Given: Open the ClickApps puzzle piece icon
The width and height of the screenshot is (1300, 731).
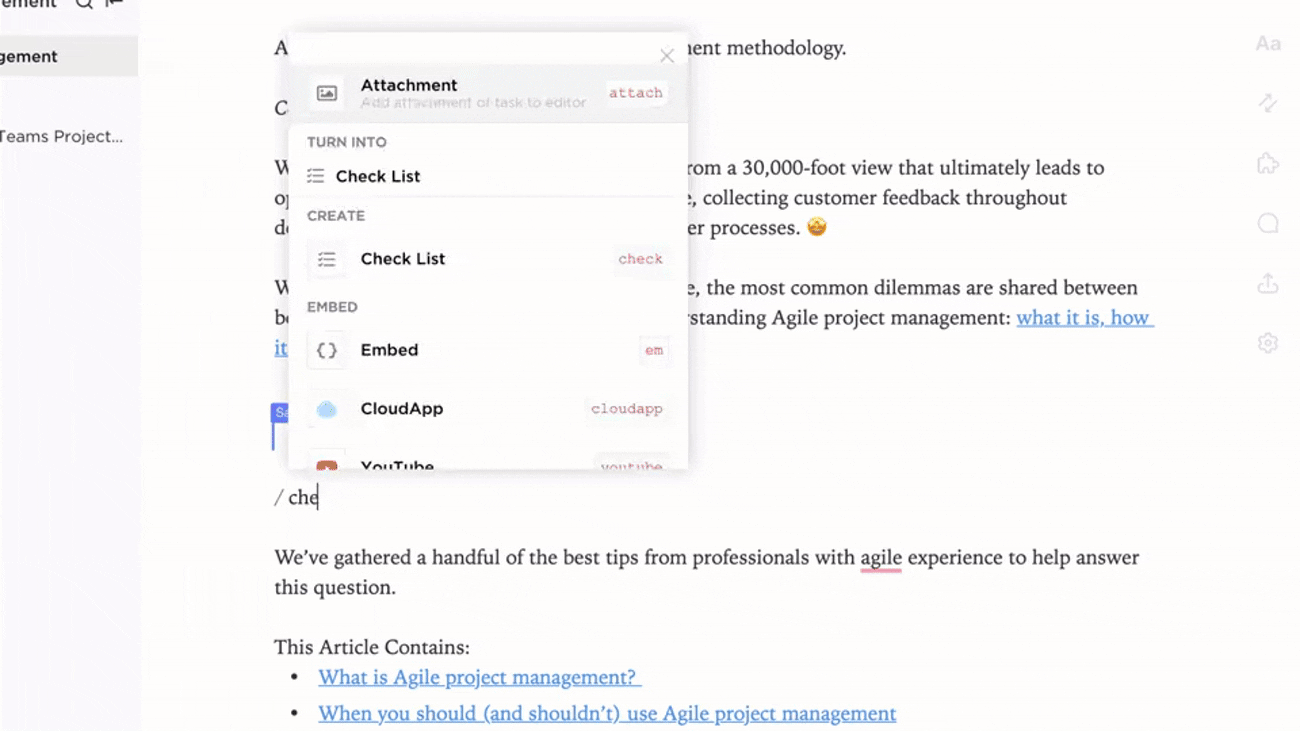Looking at the screenshot, I should pos(1267,163).
